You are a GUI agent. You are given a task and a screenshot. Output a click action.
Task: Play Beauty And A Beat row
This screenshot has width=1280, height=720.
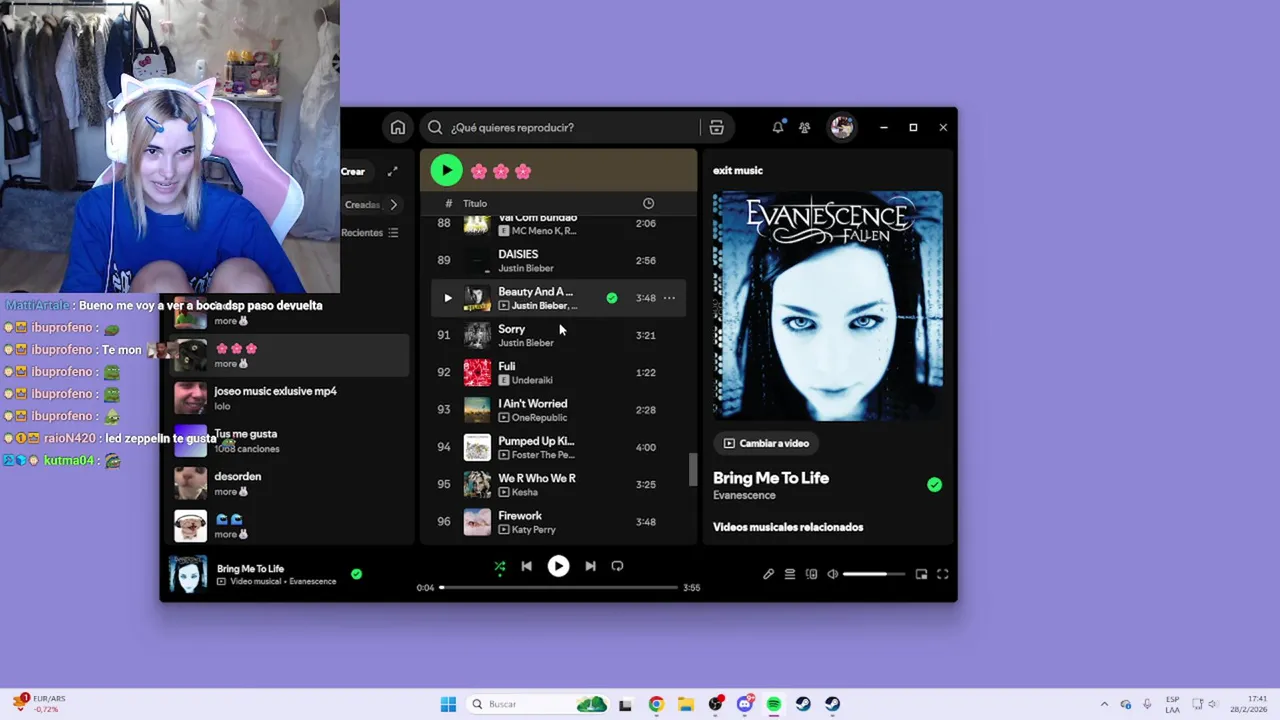[x=447, y=298]
